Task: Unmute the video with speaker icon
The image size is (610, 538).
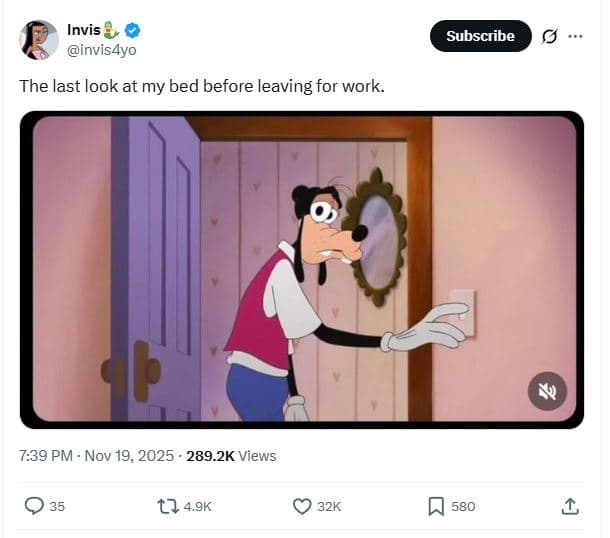Action: tap(547, 392)
